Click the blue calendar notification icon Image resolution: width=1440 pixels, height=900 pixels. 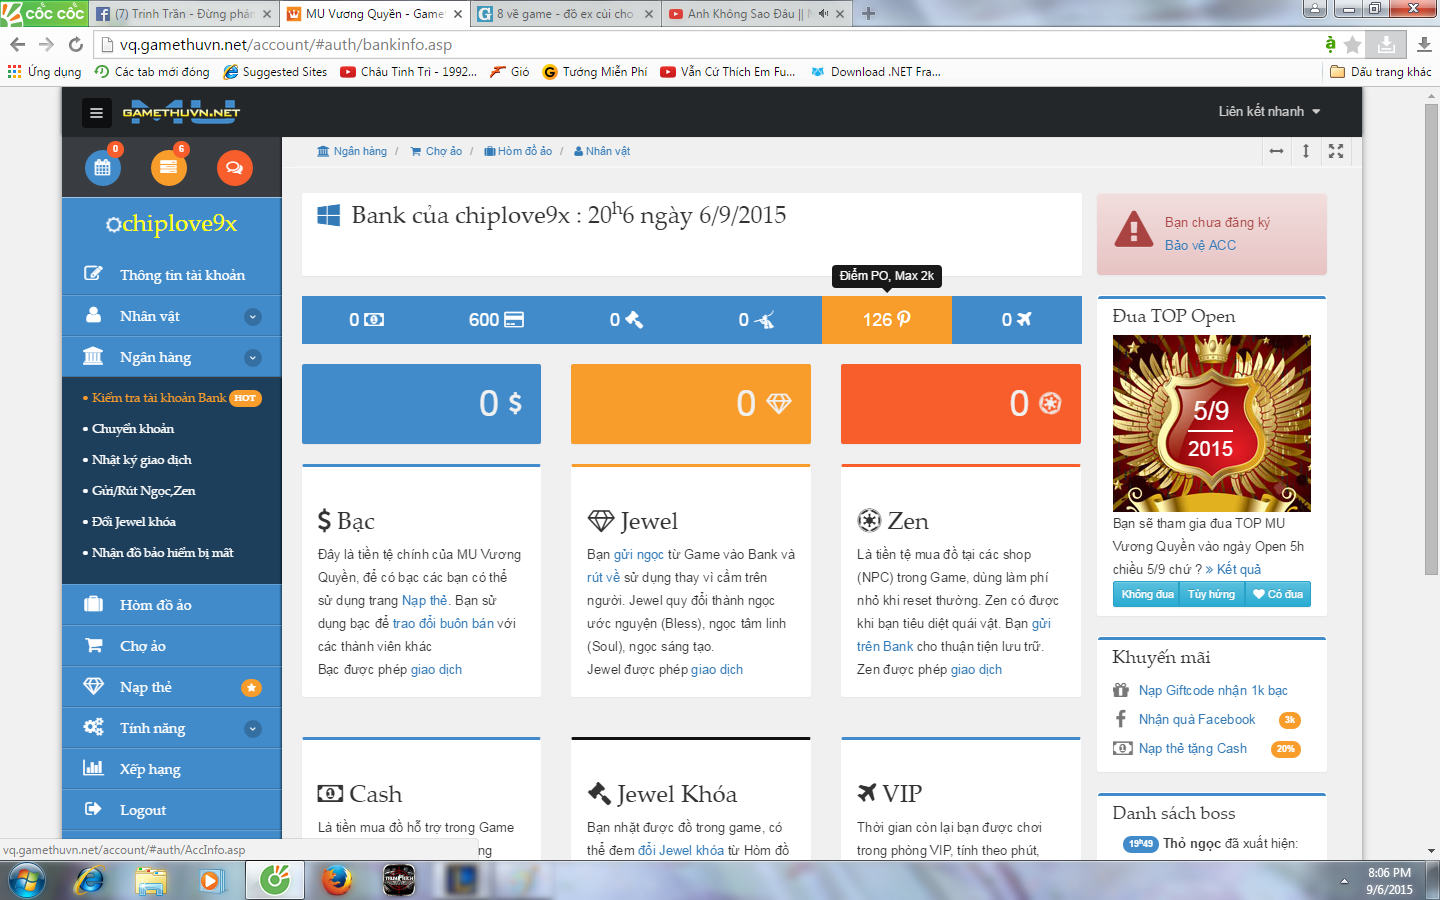[x=102, y=168]
